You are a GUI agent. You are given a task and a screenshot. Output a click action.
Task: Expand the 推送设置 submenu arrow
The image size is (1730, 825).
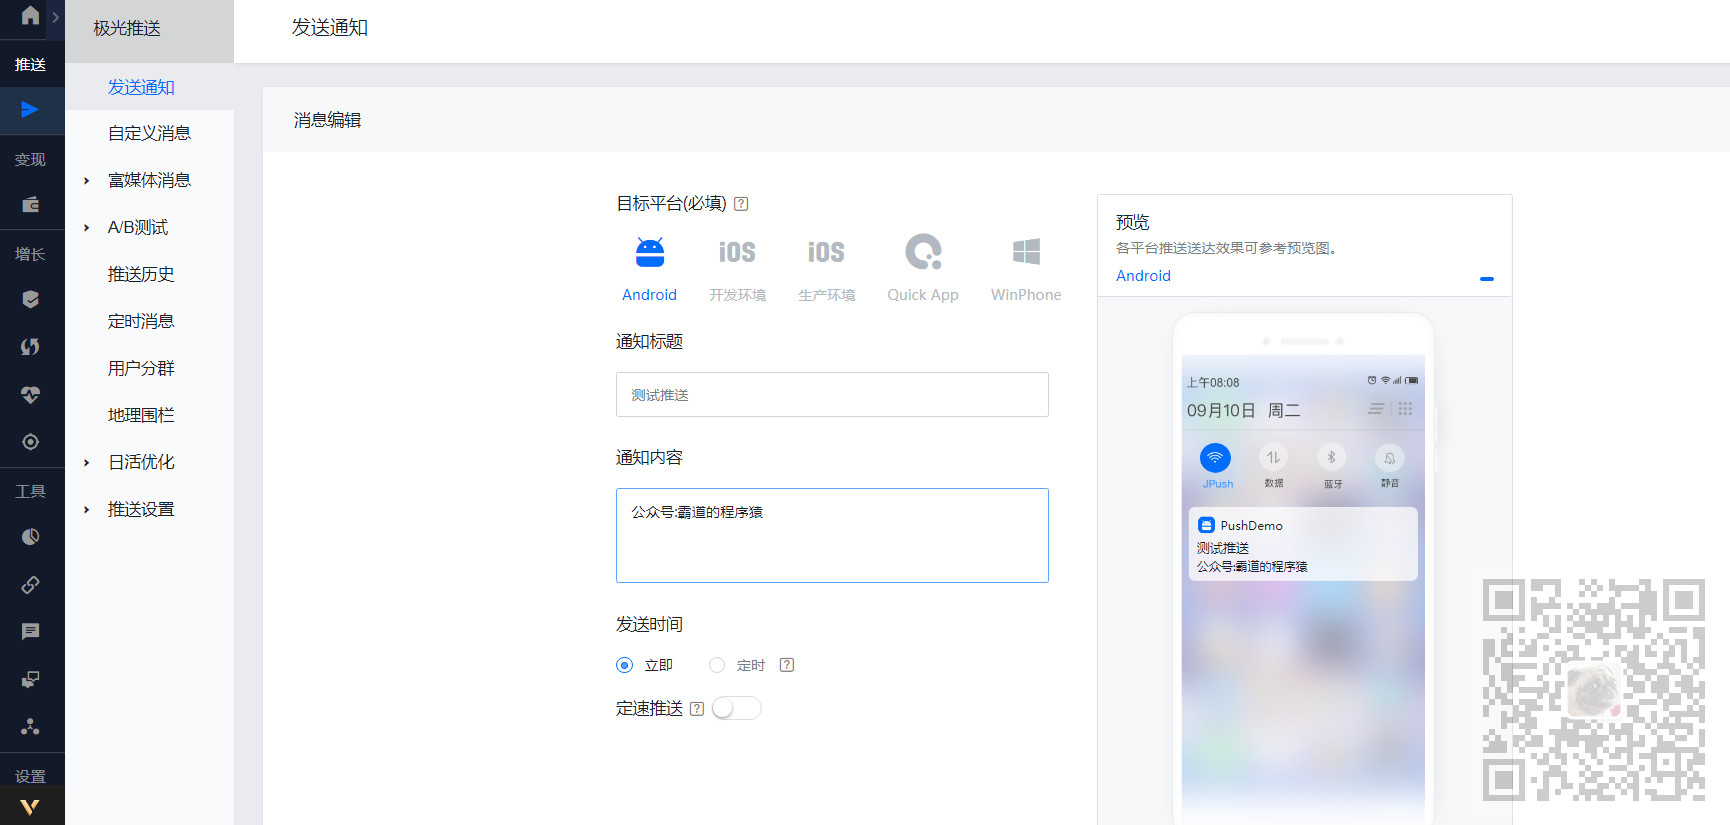(x=87, y=510)
